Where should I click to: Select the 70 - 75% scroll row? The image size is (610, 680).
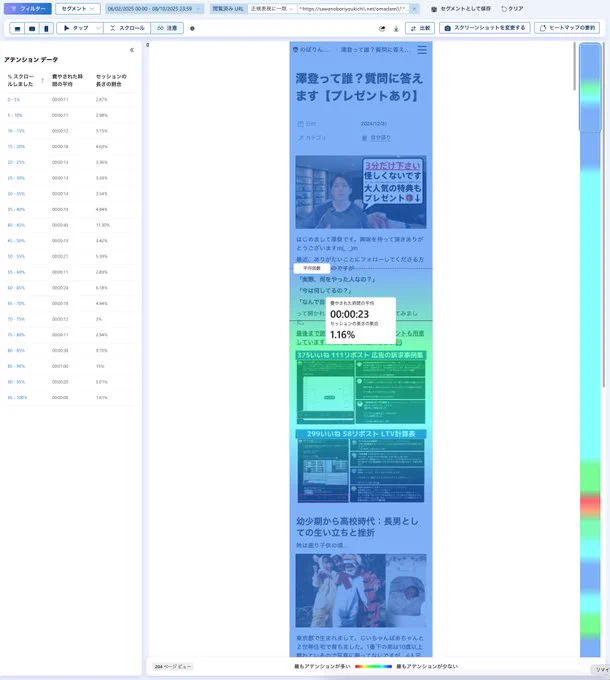coord(69,319)
